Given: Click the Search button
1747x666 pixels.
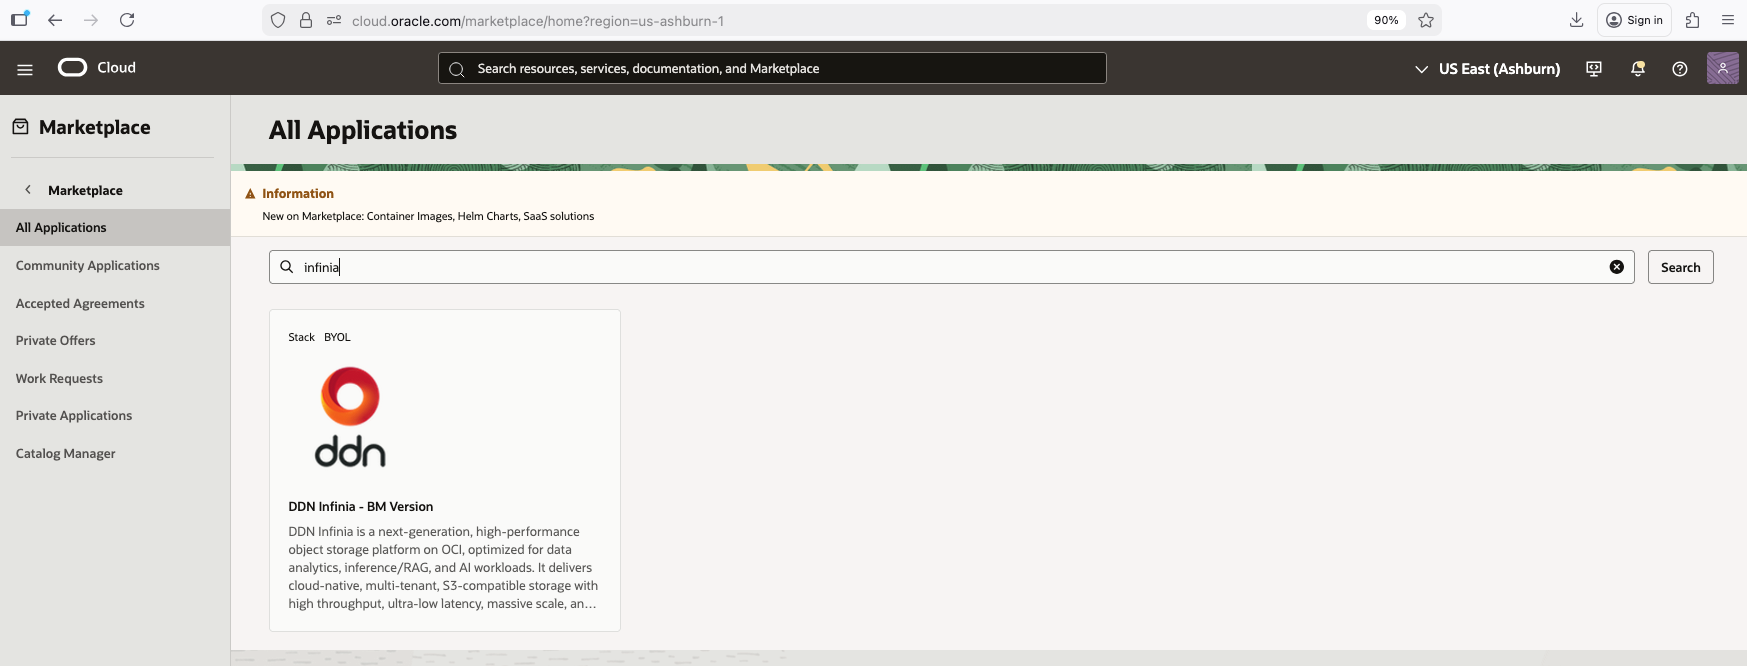Looking at the screenshot, I should coord(1680,267).
